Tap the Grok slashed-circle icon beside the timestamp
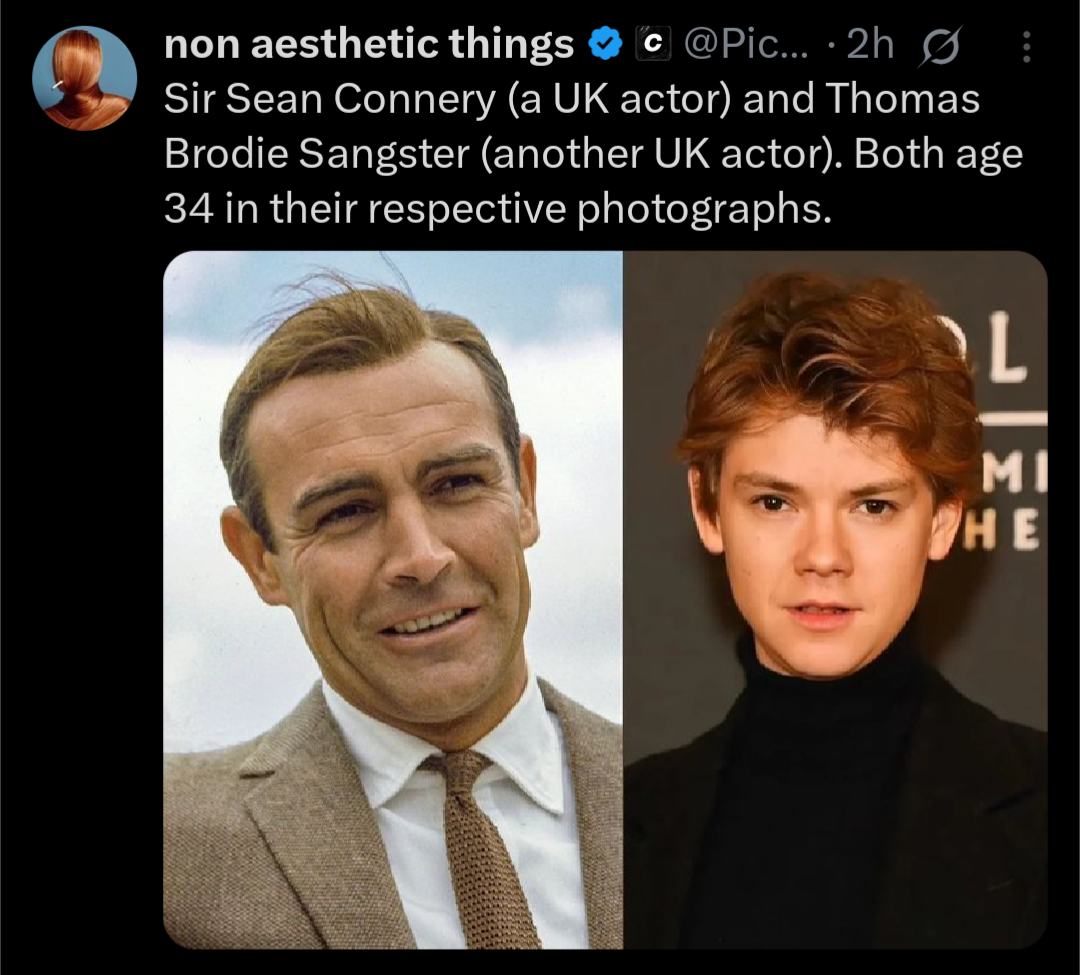1080x975 pixels. pyautogui.click(x=941, y=45)
